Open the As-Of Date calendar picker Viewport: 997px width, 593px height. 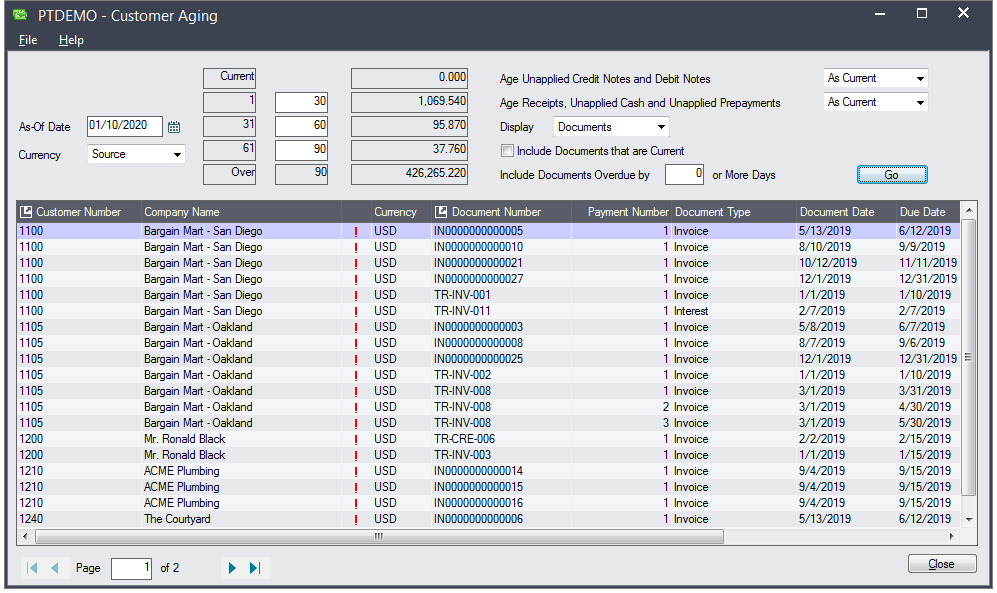tap(174, 127)
